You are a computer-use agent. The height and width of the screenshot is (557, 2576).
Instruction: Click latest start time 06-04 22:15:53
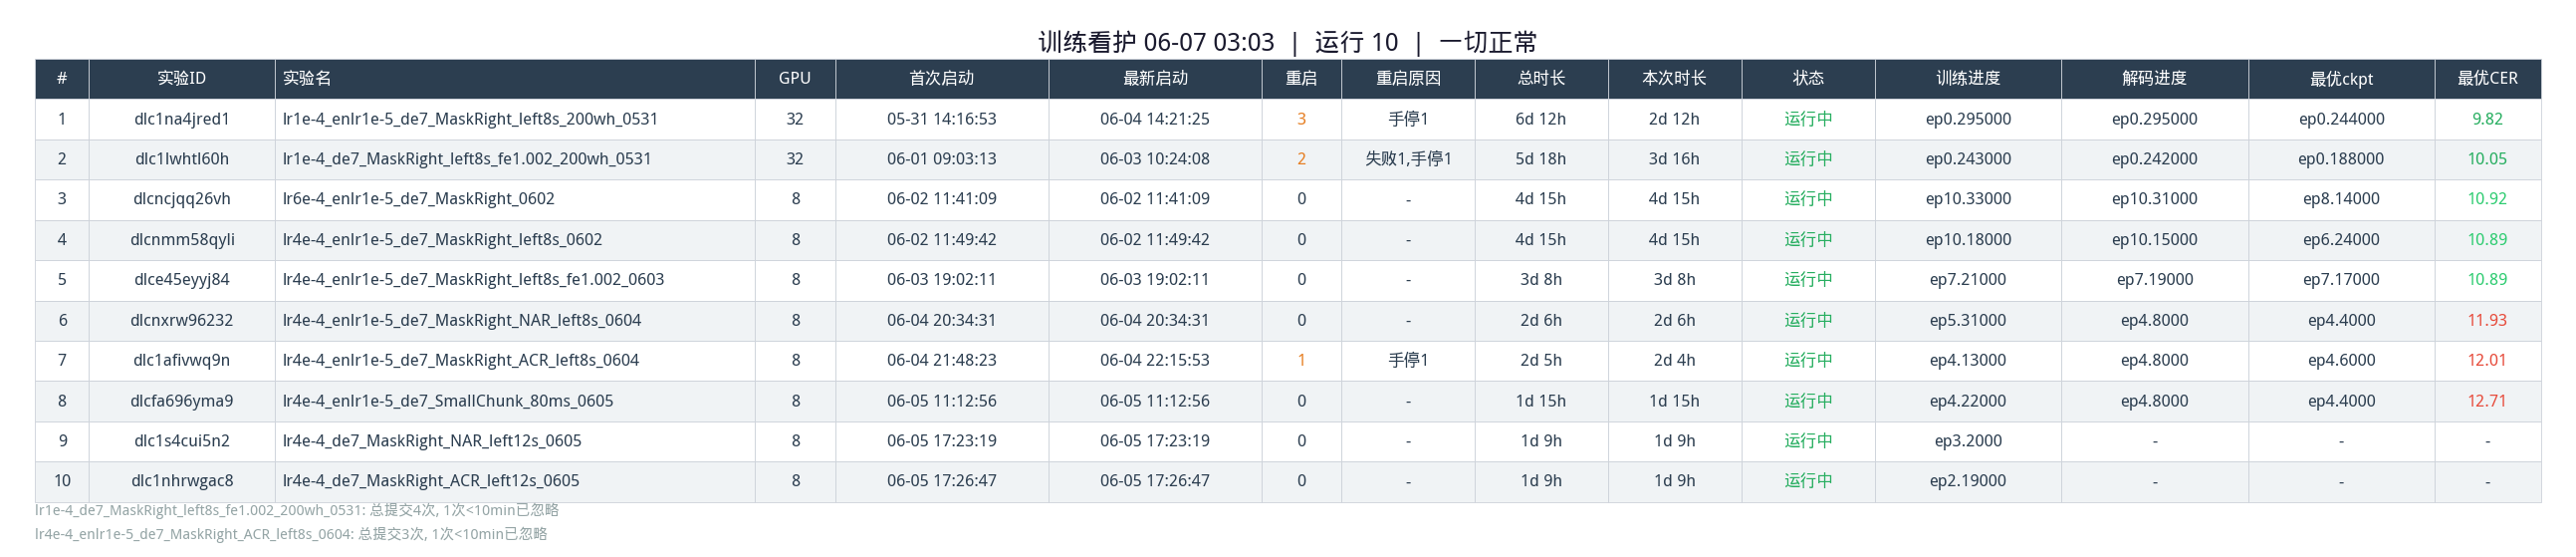point(1154,360)
